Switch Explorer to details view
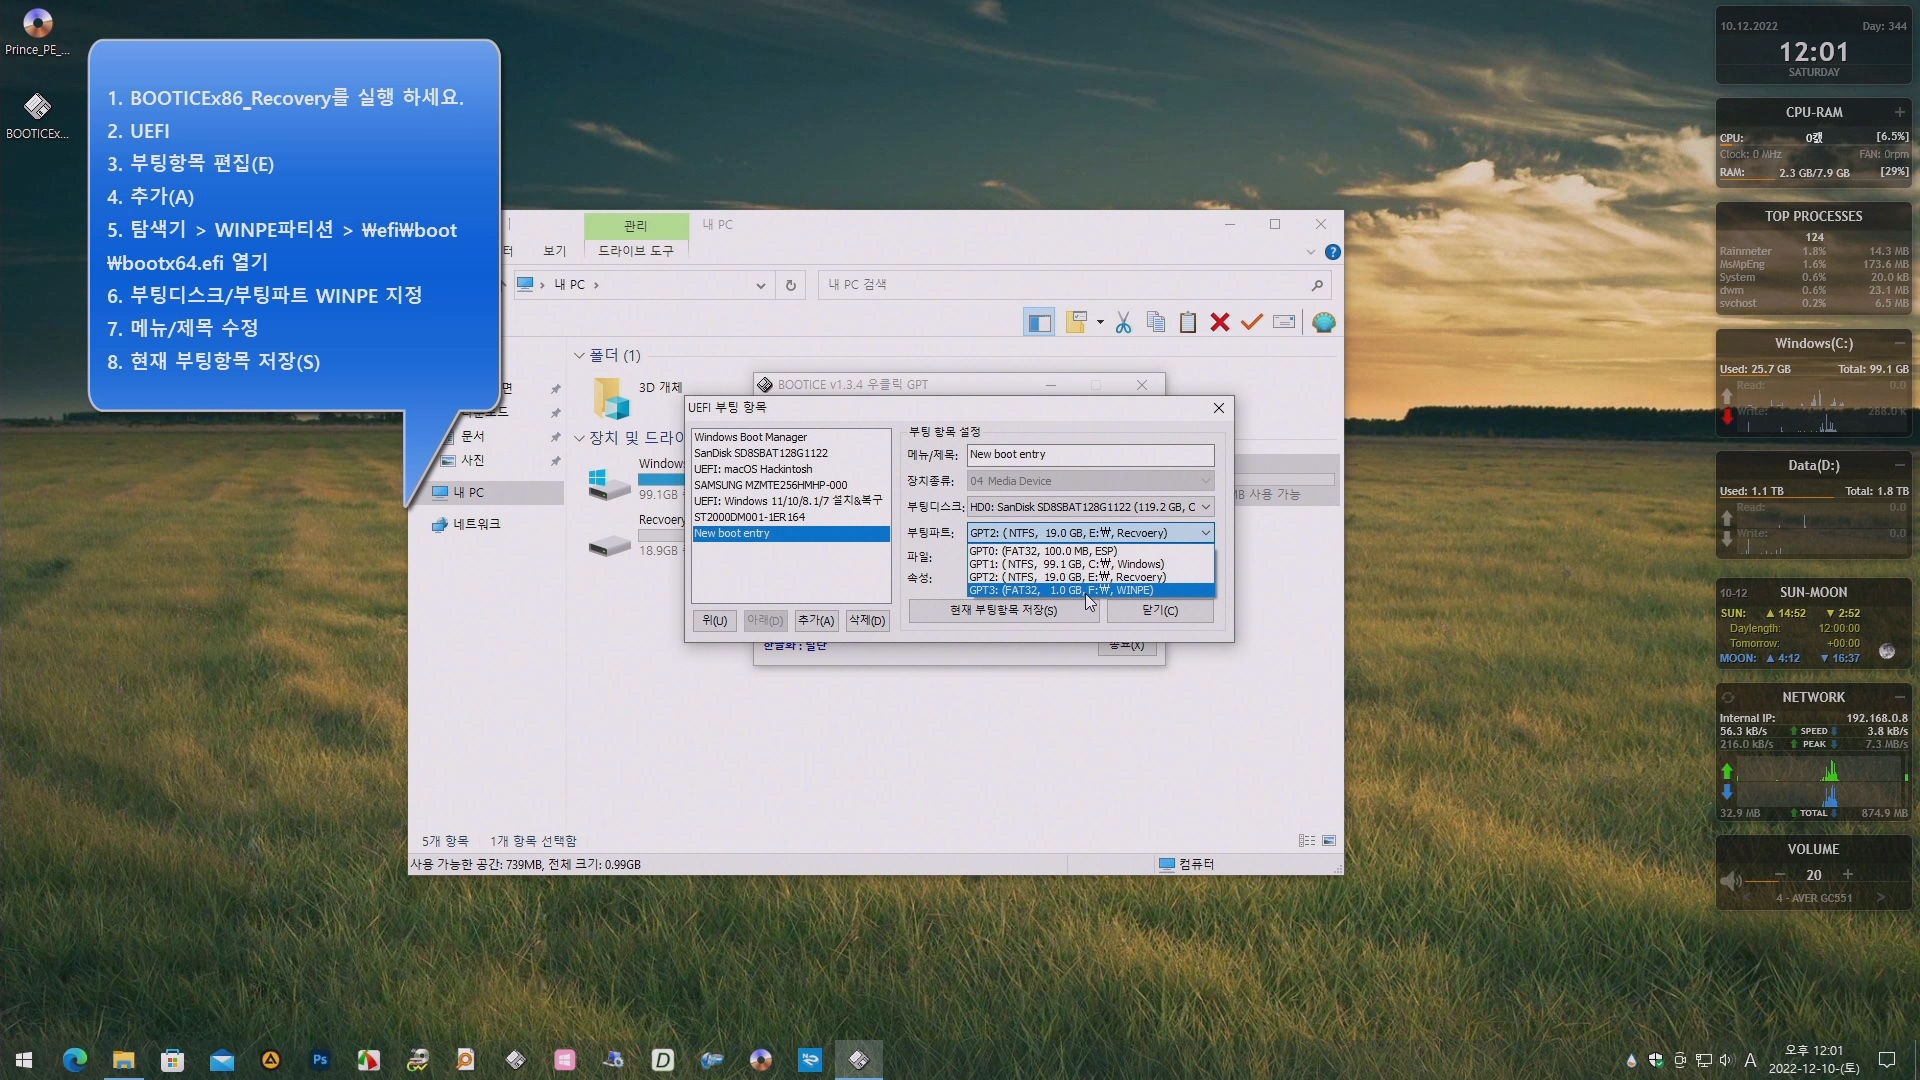 [1307, 841]
